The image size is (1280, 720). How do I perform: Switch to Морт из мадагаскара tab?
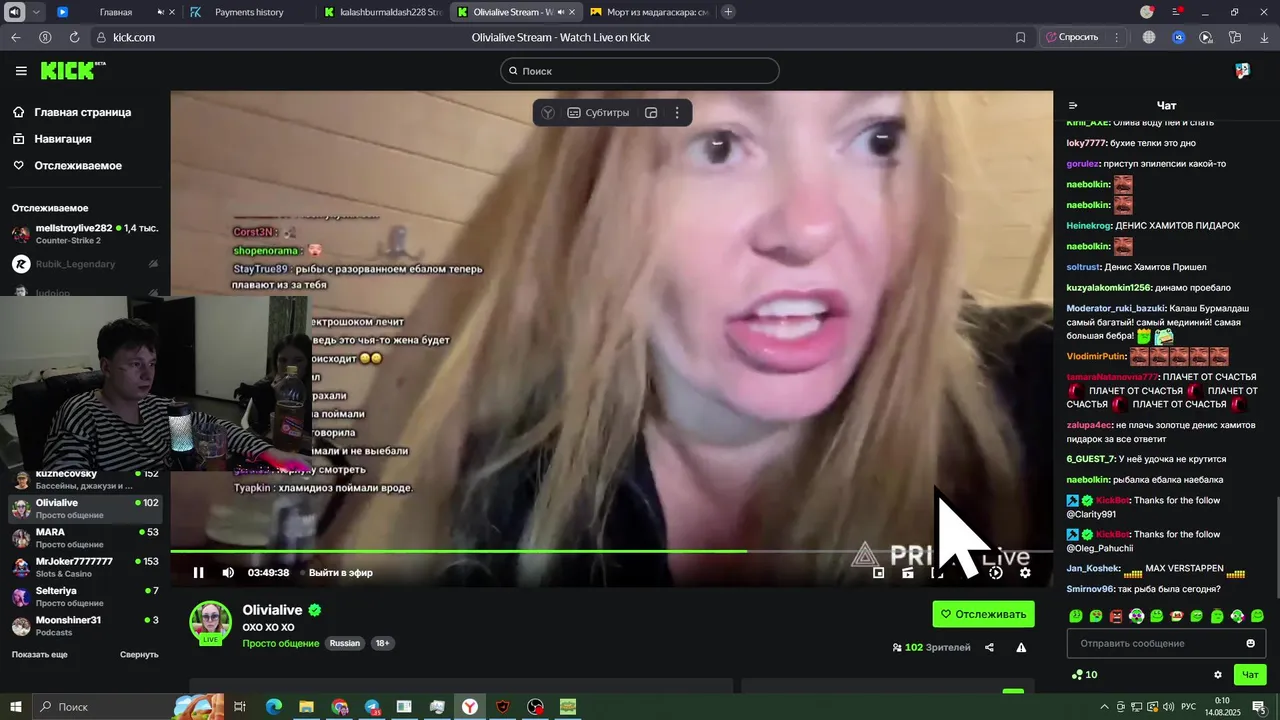pos(649,12)
